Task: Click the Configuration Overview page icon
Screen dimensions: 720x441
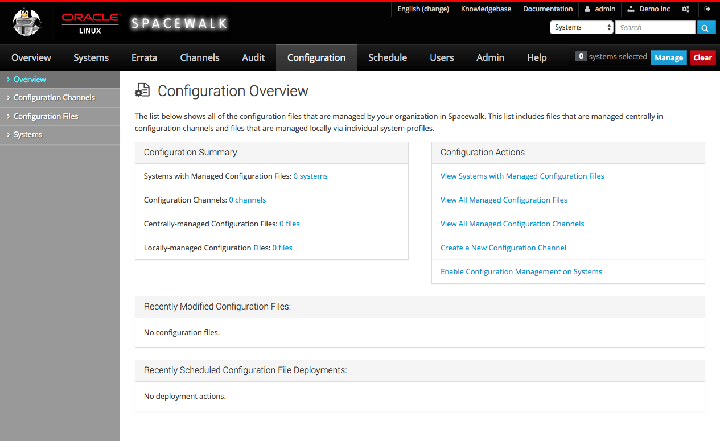Action: point(142,90)
